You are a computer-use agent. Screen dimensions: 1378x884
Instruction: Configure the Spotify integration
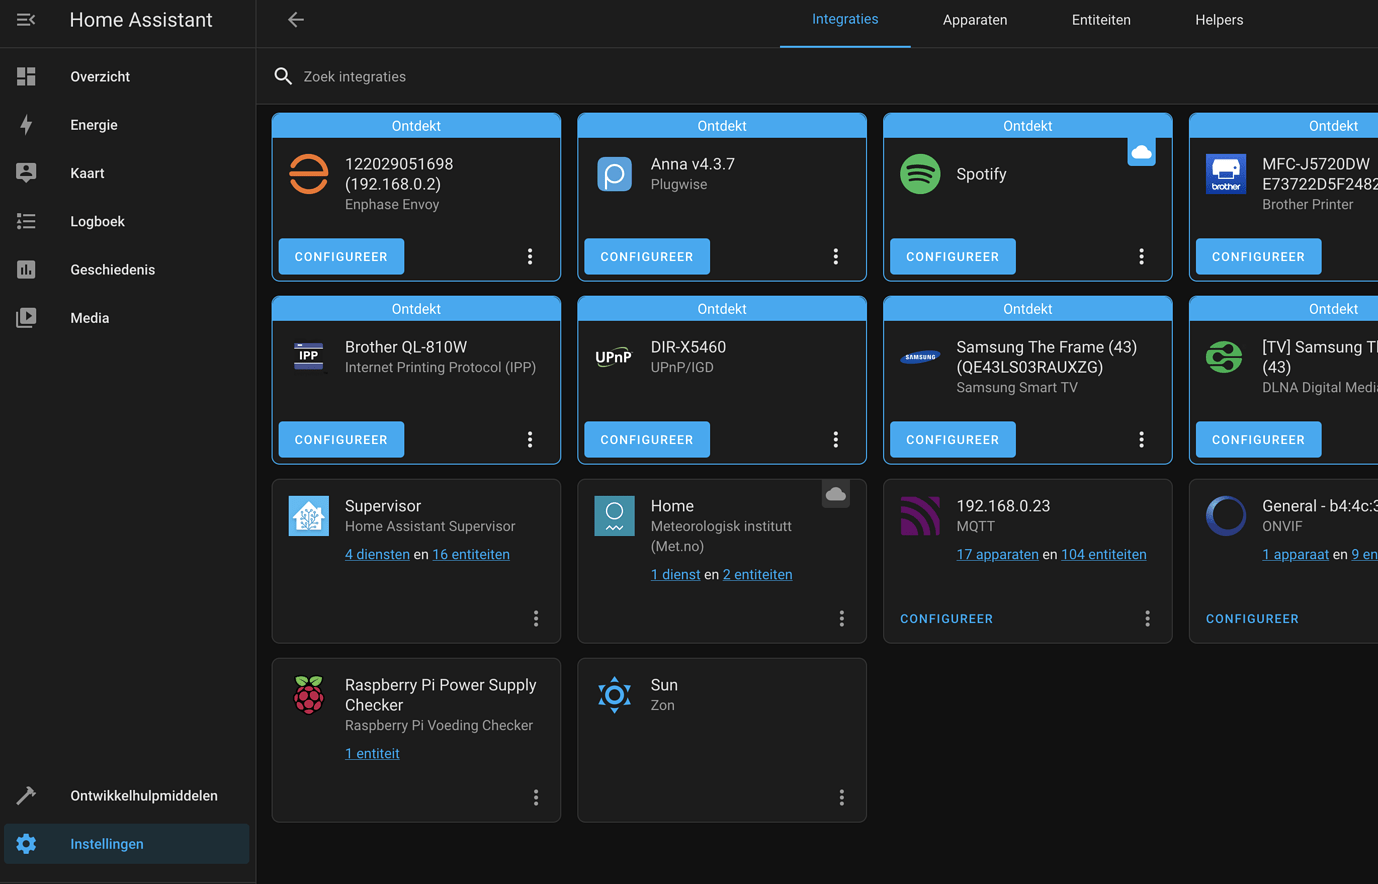click(x=952, y=257)
